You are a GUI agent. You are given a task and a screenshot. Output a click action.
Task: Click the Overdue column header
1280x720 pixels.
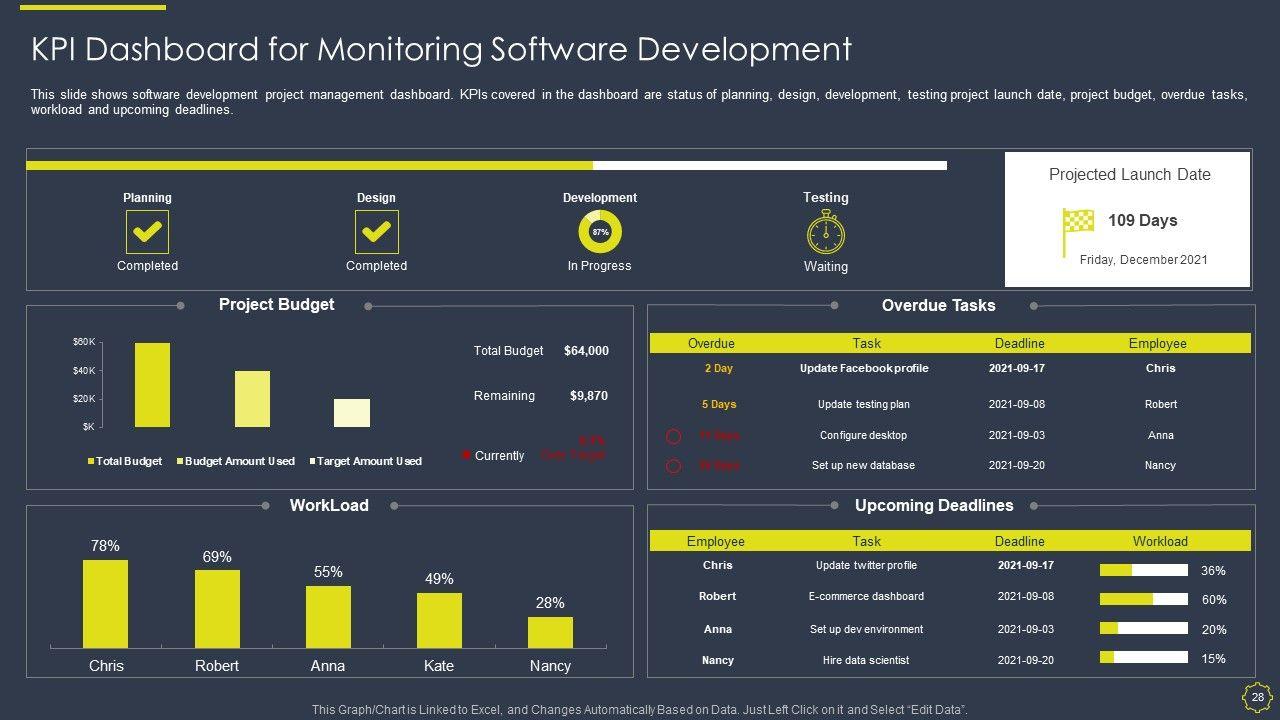pos(711,344)
